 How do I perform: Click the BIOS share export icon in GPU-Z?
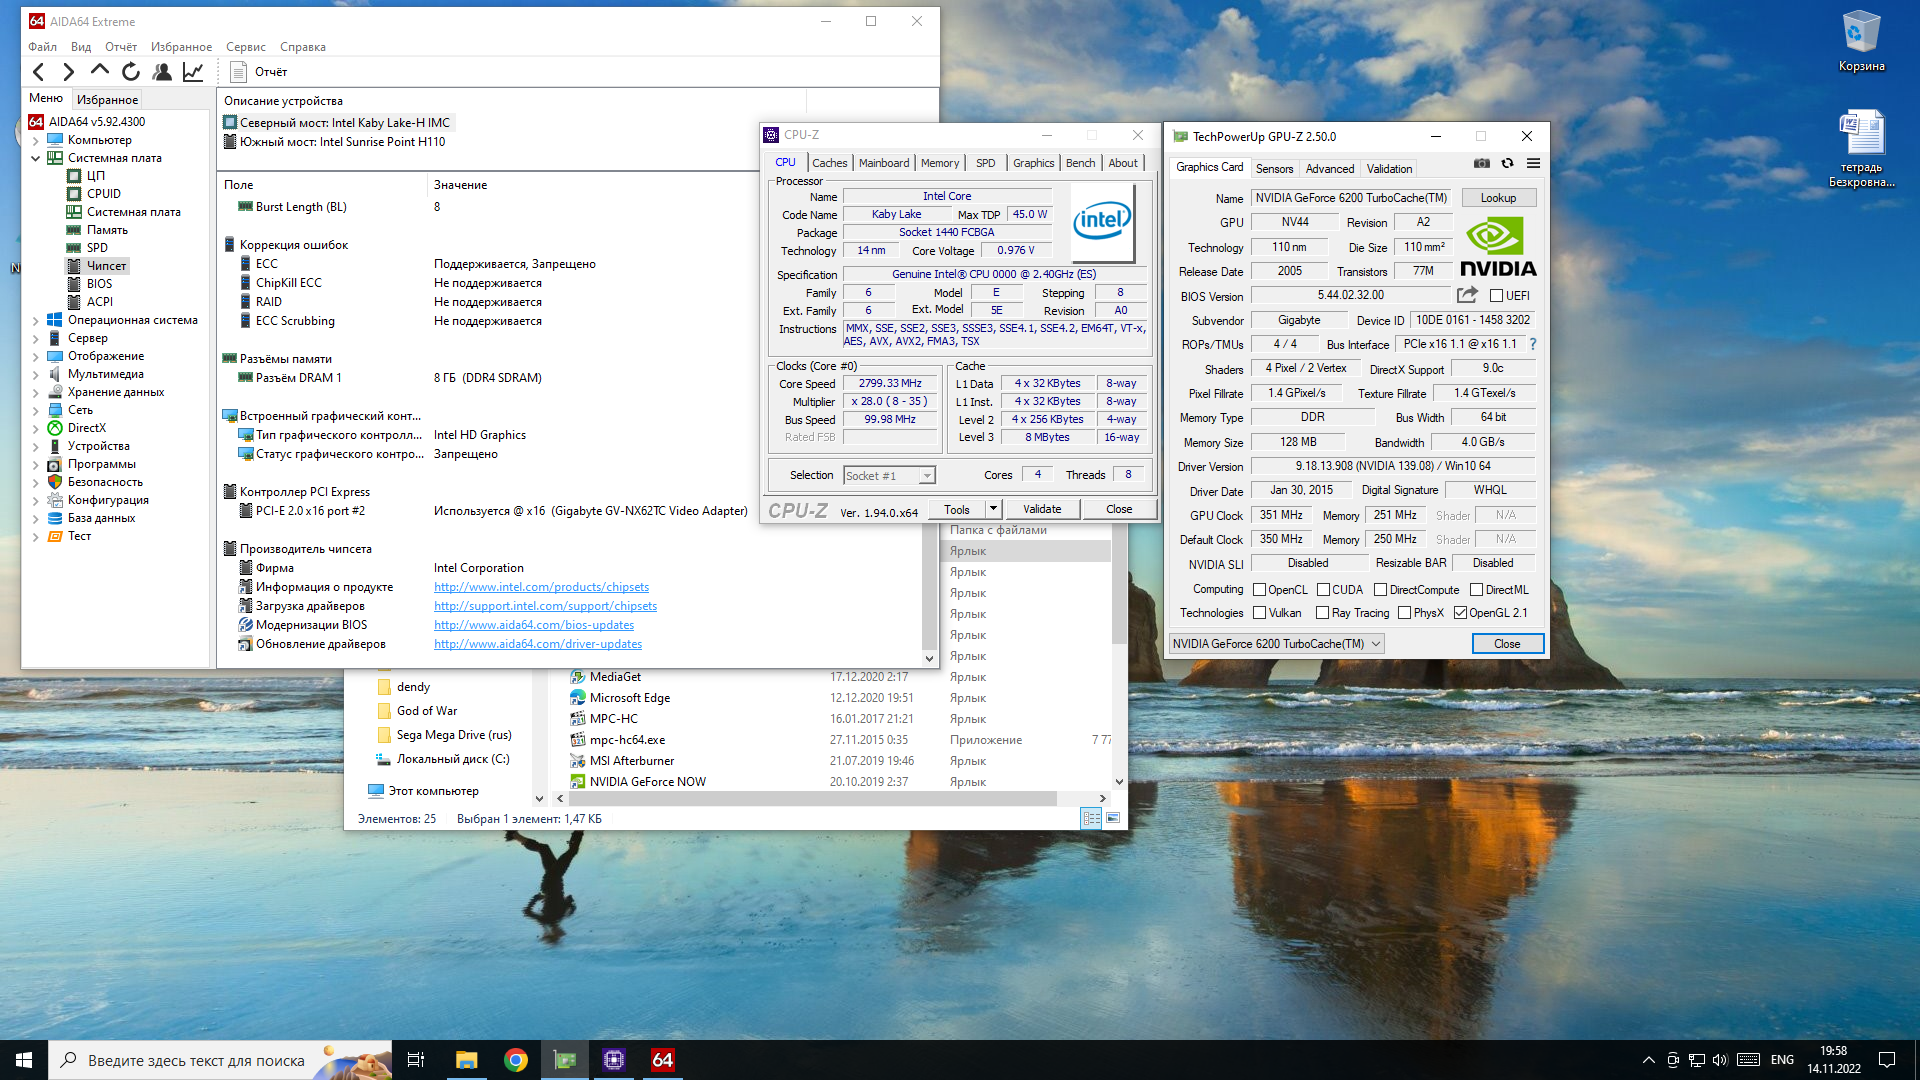(1467, 295)
